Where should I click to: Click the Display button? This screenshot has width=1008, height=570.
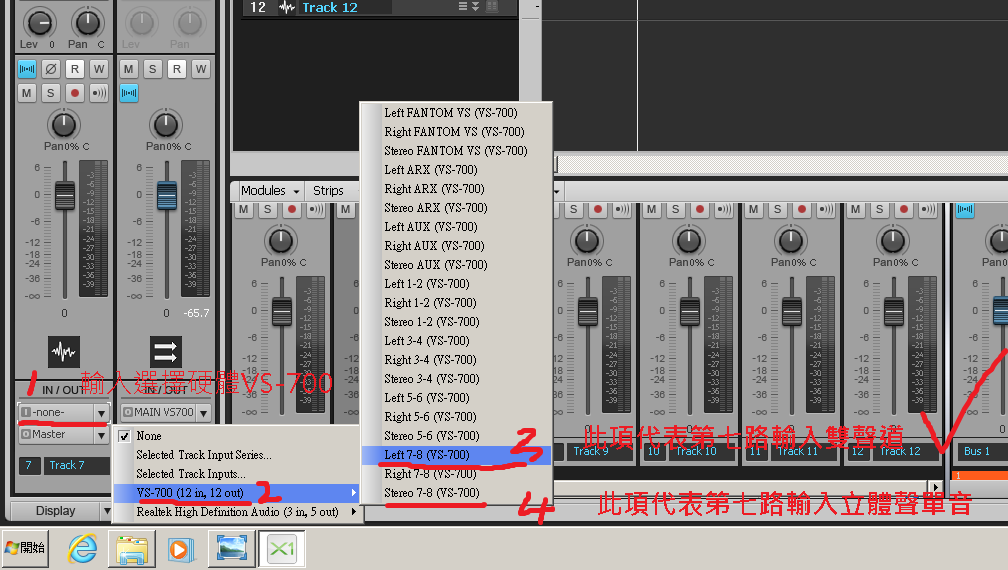(x=55, y=510)
